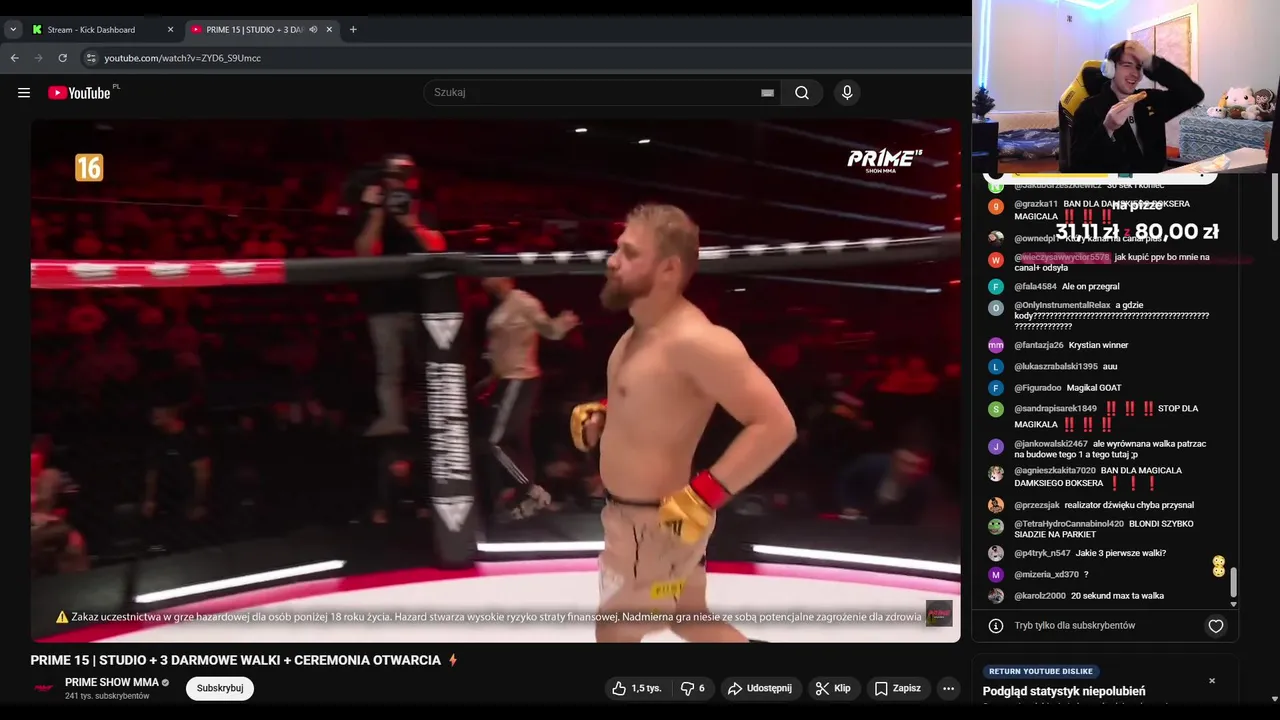Click the streamer webcam overlay
Viewport: 1280px width, 720px height.
1126,87
